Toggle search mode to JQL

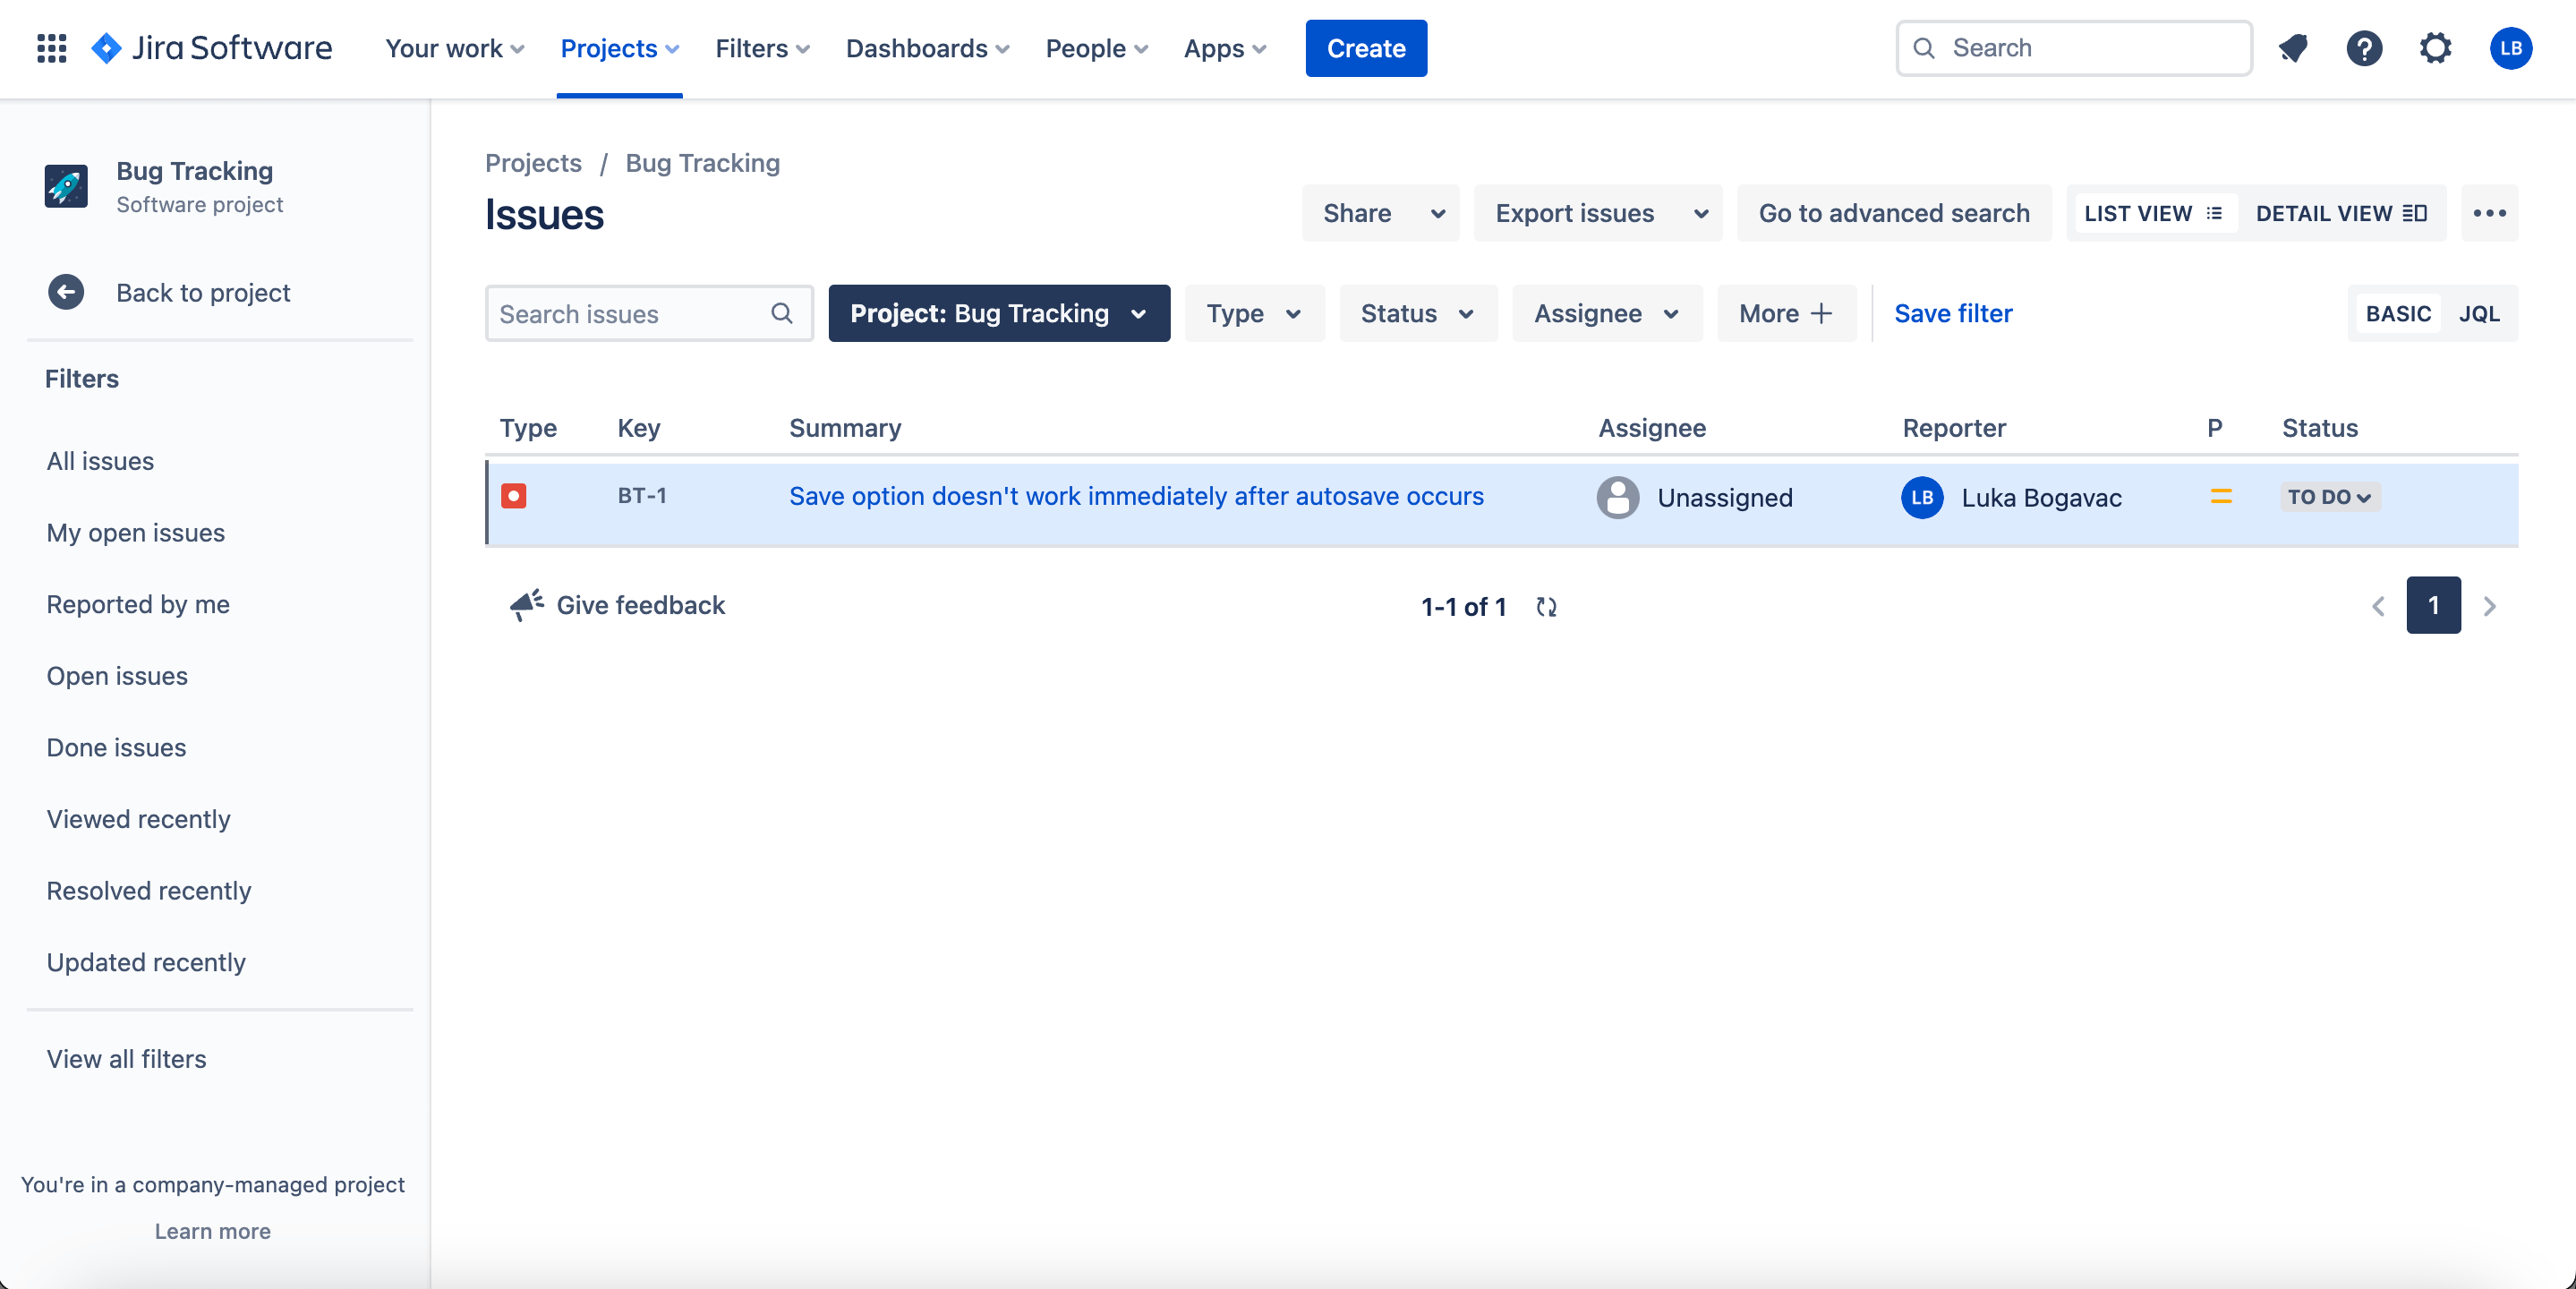(x=2479, y=314)
